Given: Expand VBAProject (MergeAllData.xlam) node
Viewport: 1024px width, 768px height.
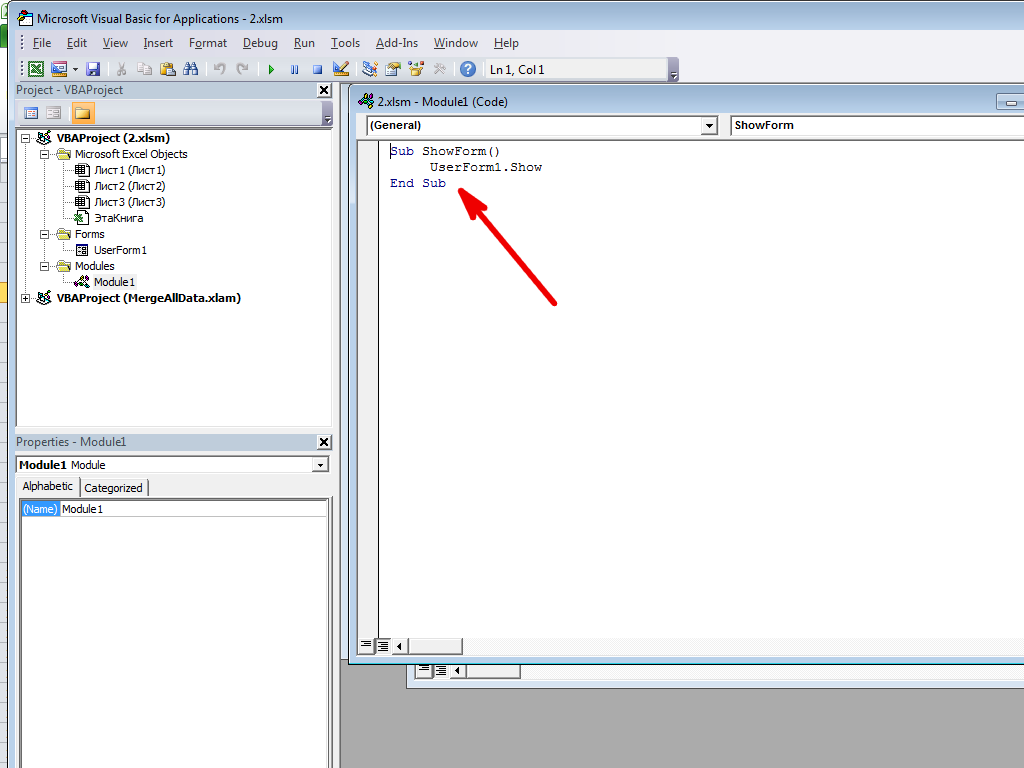Looking at the screenshot, I should (x=25, y=298).
